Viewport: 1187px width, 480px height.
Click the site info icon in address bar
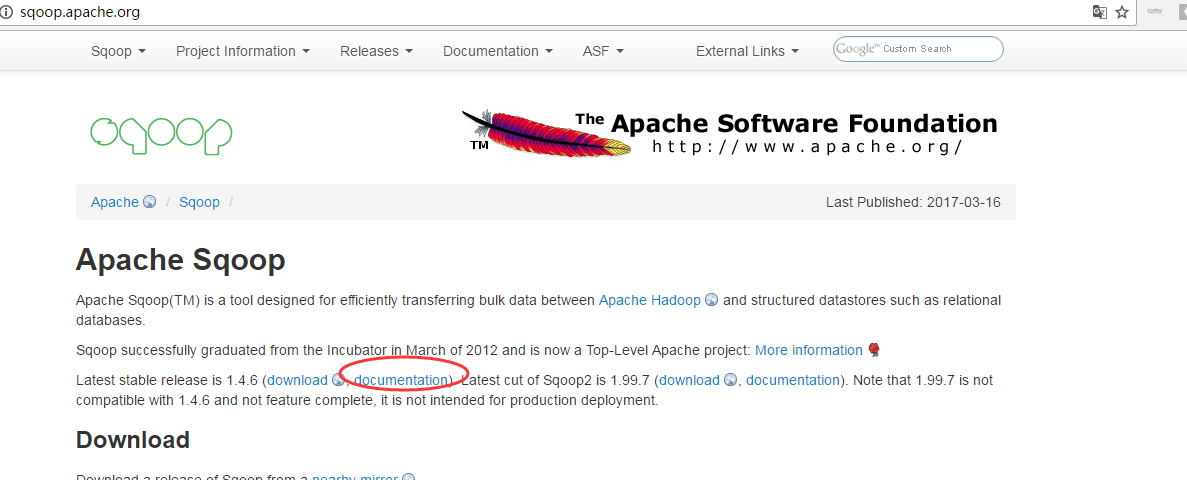8,12
